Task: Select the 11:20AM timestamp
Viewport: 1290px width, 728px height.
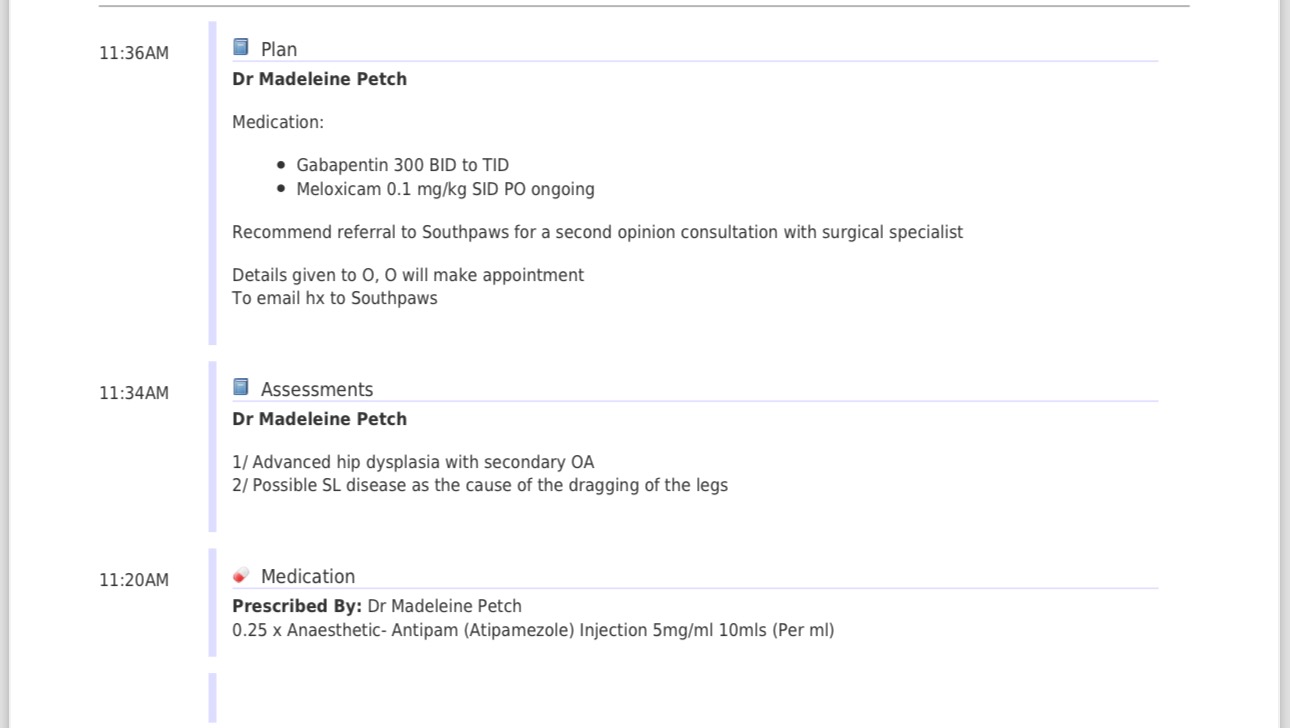Action: click(x=134, y=580)
